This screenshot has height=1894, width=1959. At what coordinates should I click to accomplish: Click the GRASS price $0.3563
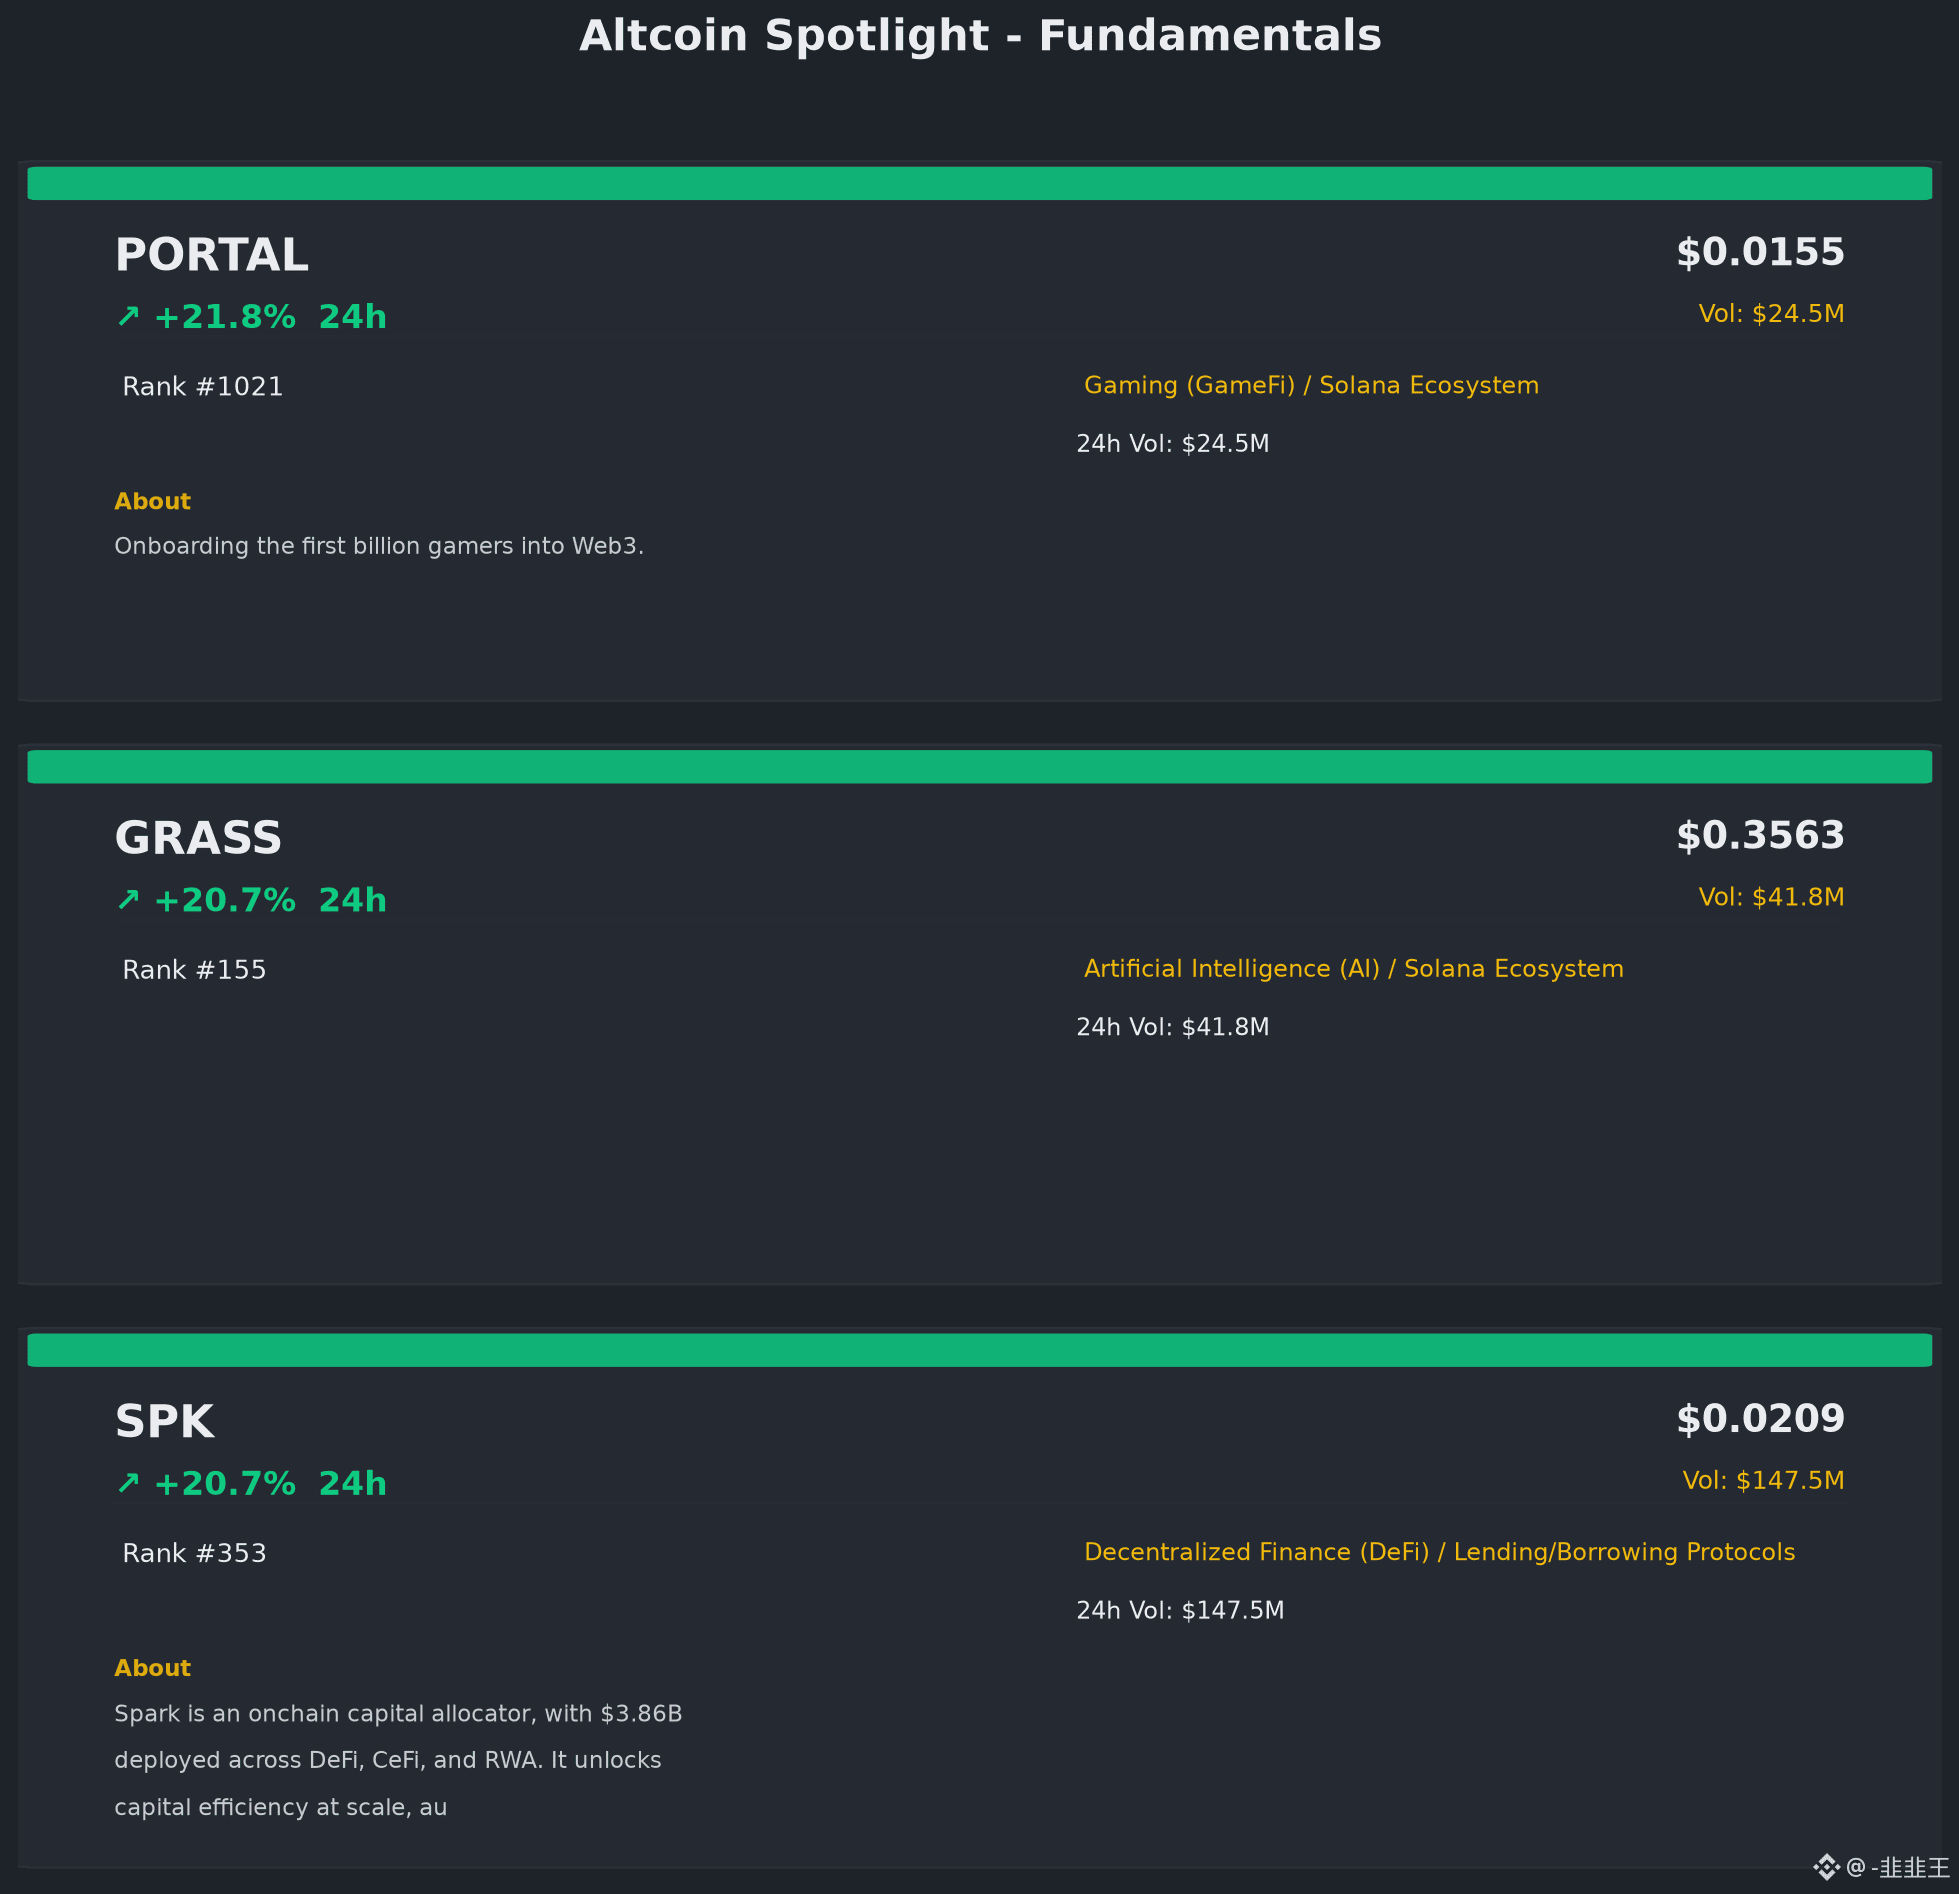(1760, 835)
